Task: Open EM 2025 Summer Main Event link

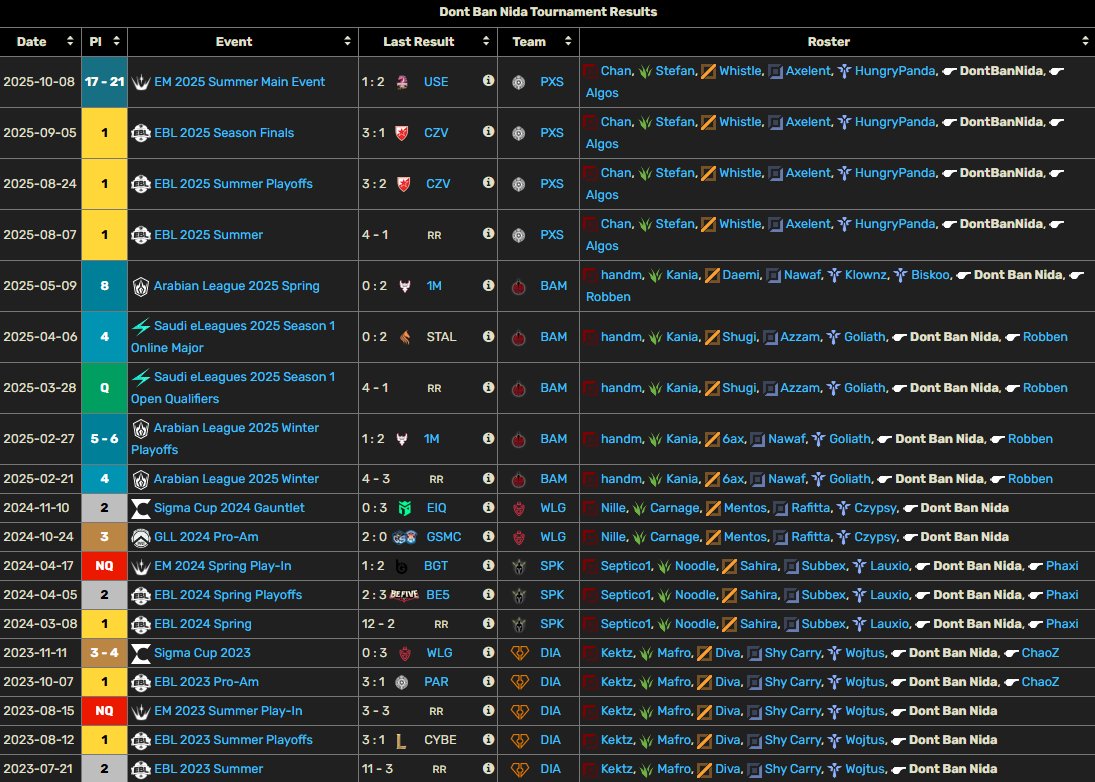Action: [240, 82]
